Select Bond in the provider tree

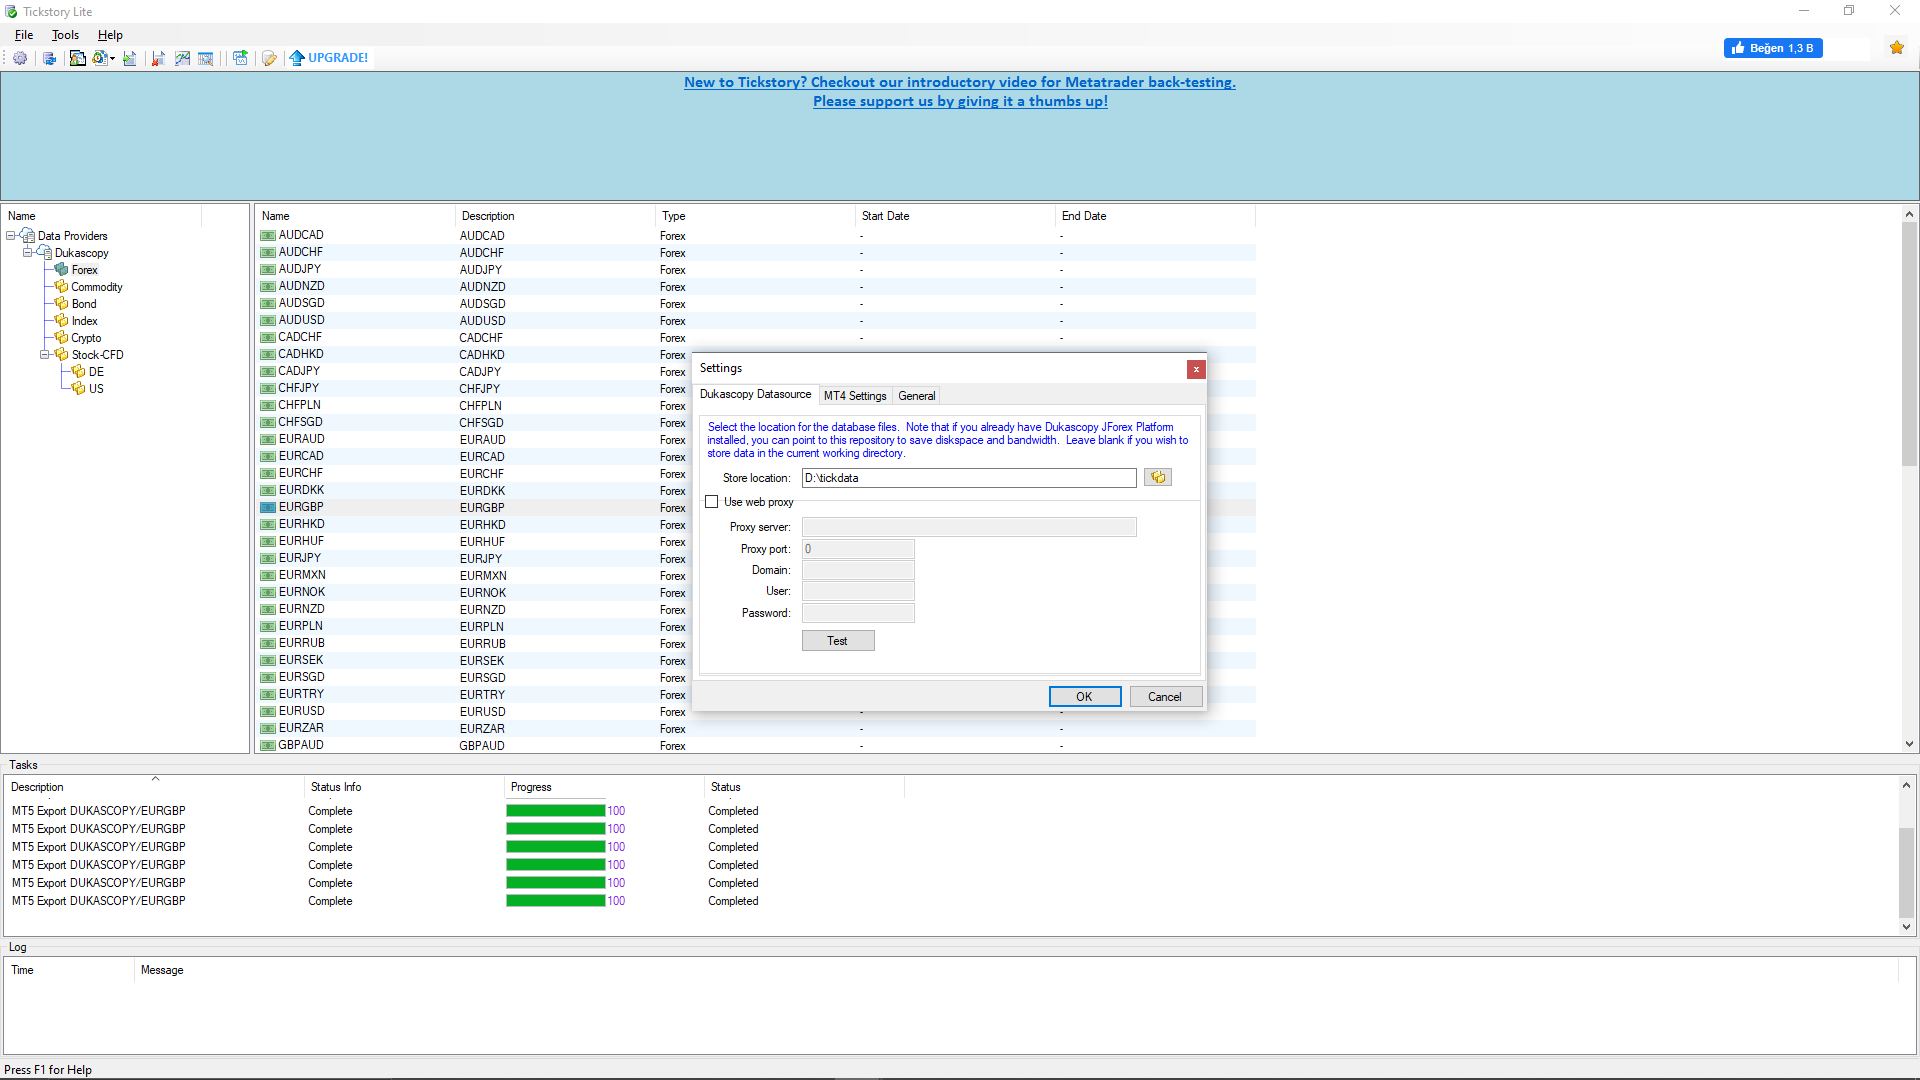84,304
